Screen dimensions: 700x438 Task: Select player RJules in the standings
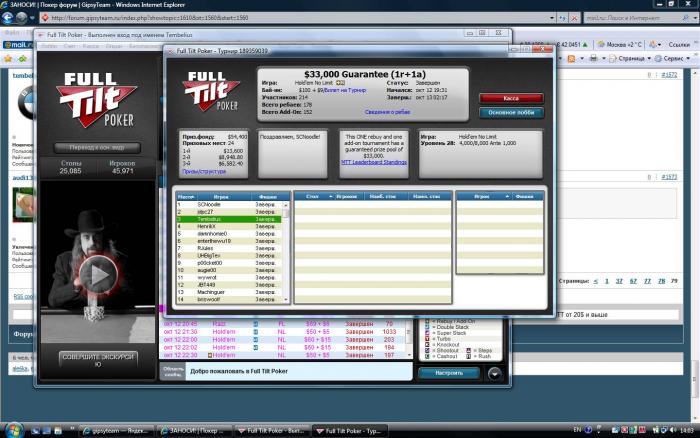tap(229, 248)
